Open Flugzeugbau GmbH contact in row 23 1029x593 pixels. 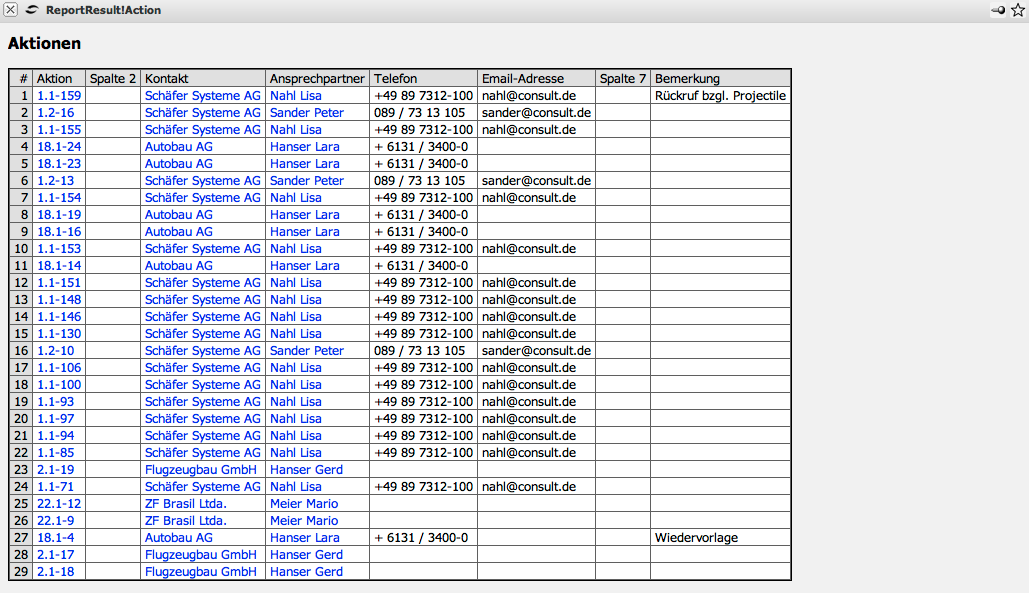click(200, 470)
